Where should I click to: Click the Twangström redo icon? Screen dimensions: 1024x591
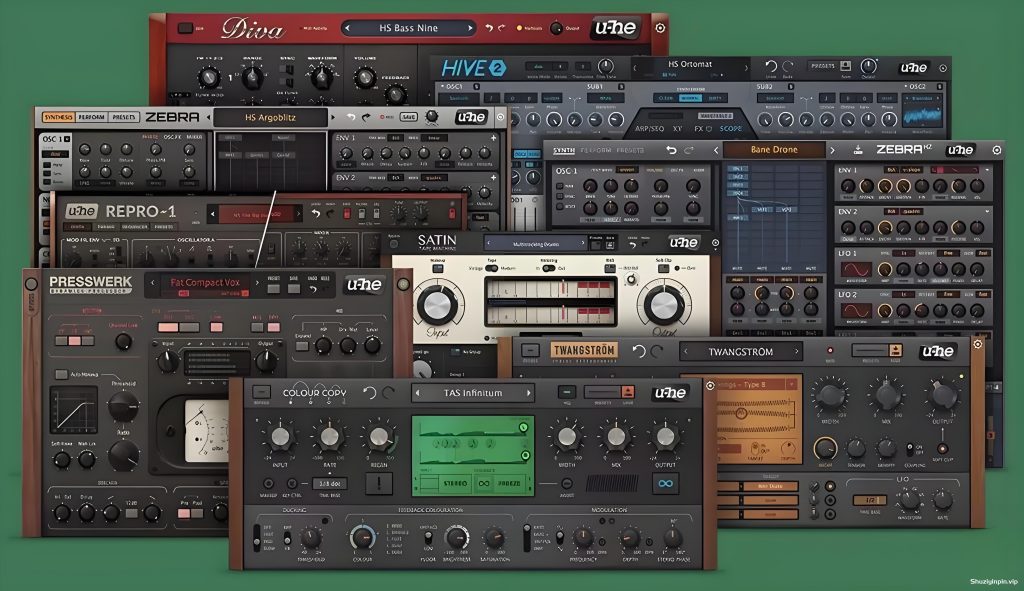pyautogui.click(x=657, y=351)
